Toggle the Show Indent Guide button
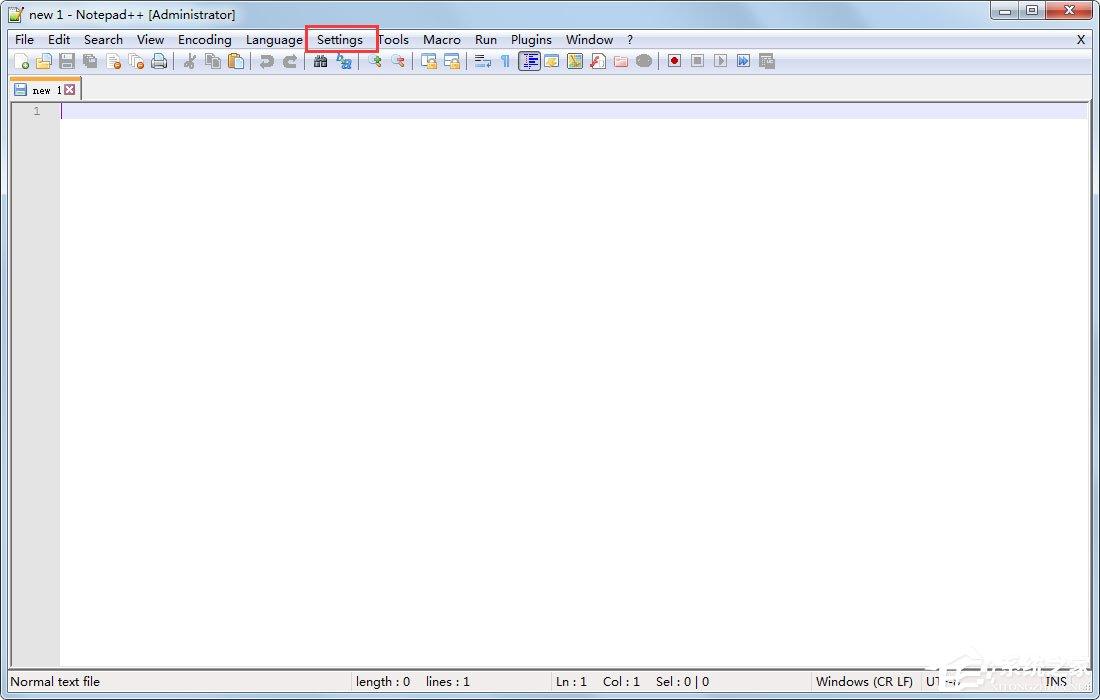This screenshot has width=1100, height=700. pyautogui.click(x=529, y=62)
